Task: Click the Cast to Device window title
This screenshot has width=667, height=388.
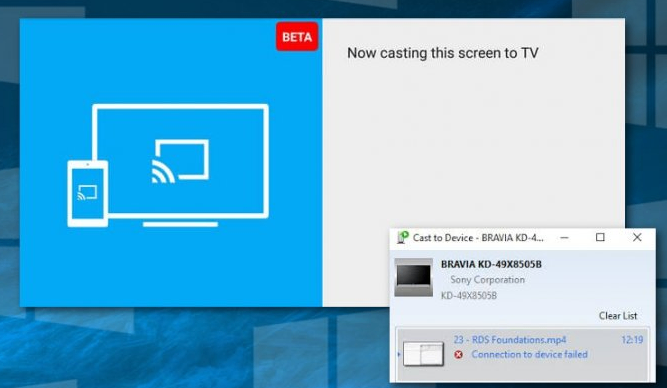Action: coord(478,238)
